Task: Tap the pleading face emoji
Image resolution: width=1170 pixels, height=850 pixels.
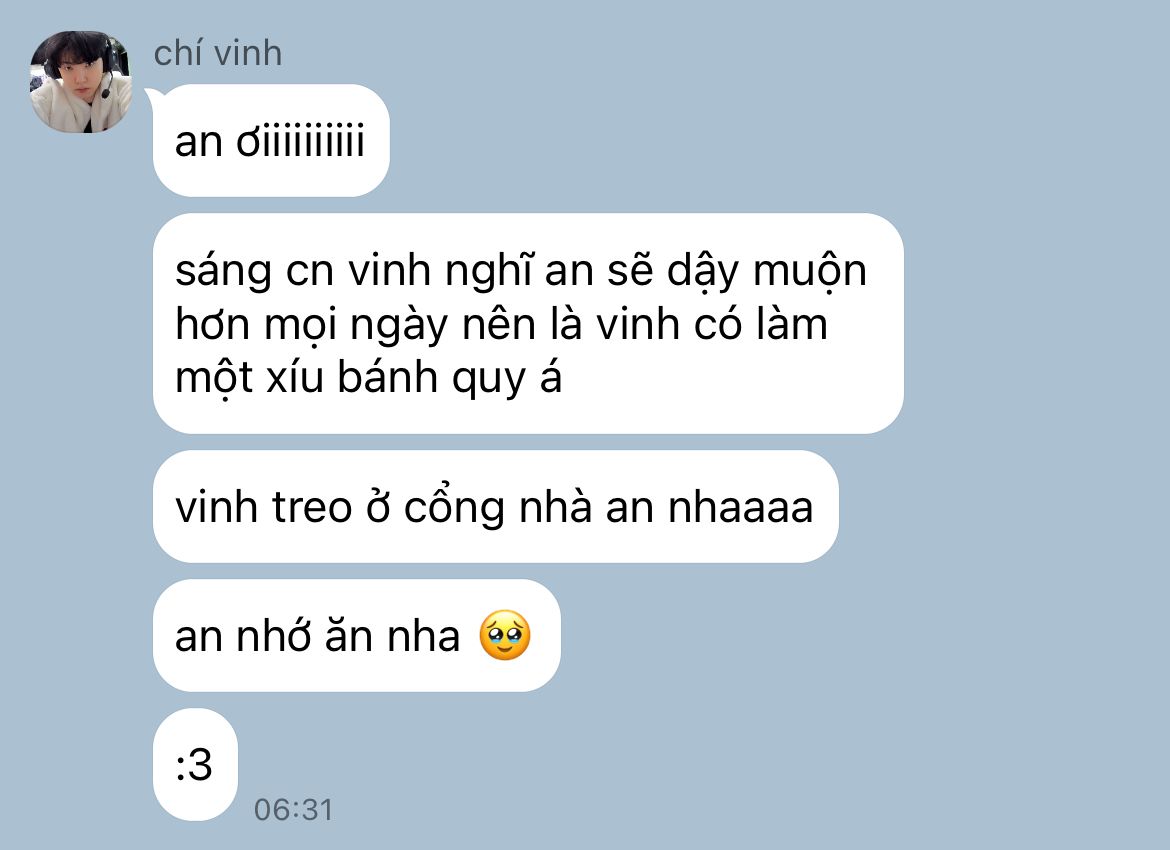Action: [x=505, y=635]
